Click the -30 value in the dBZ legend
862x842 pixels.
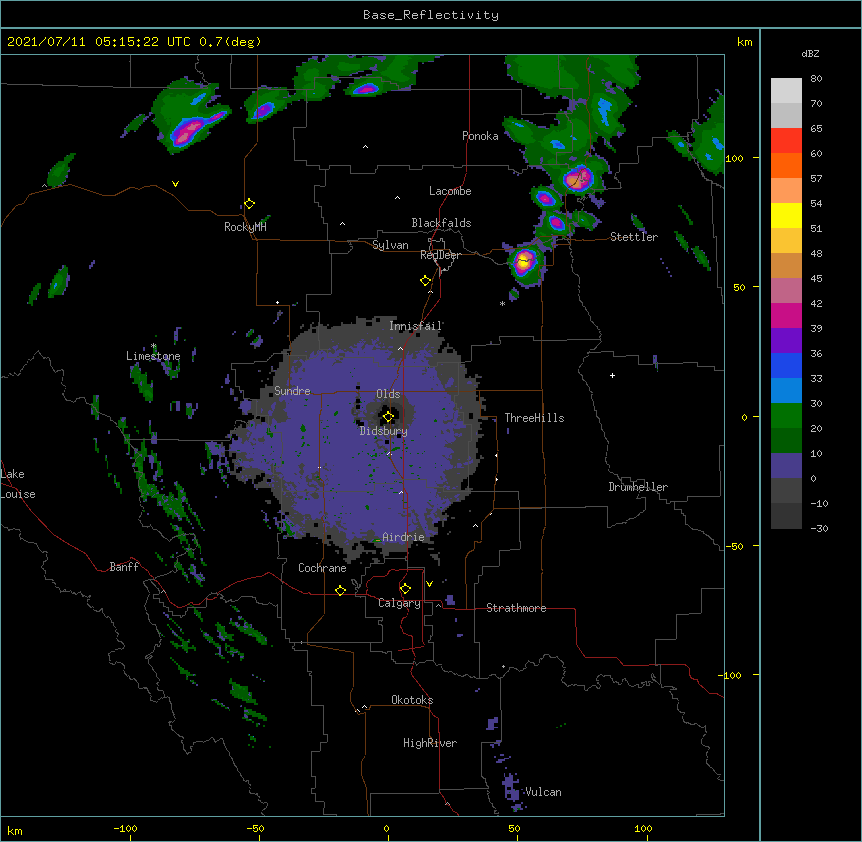pyautogui.click(x=819, y=528)
